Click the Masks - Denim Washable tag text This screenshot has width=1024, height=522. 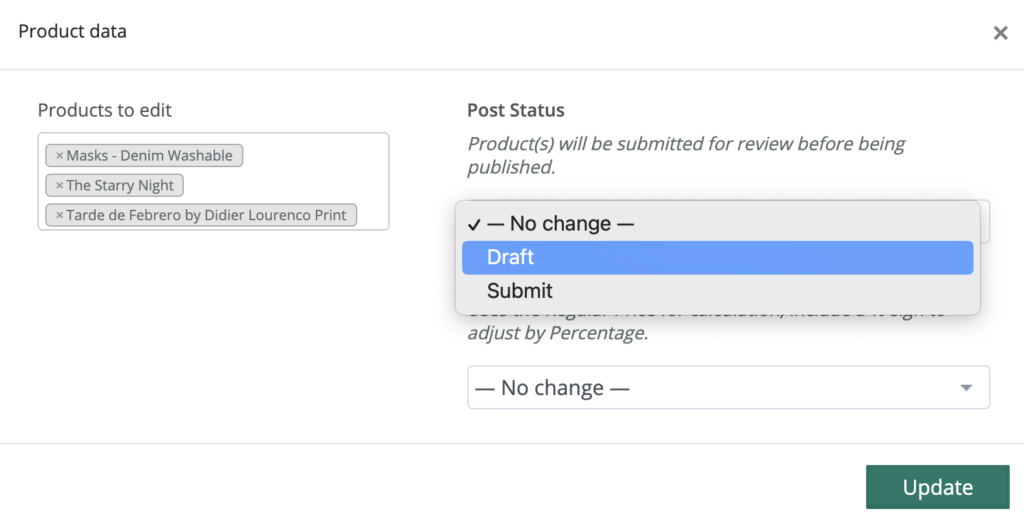click(149, 156)
